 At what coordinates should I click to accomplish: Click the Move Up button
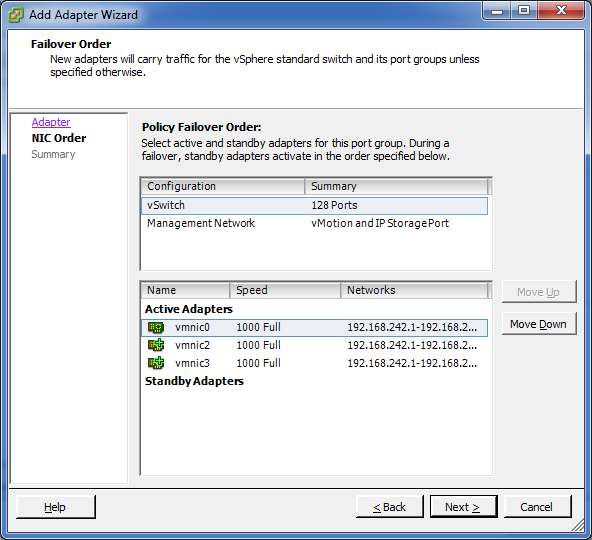[539, 292]
